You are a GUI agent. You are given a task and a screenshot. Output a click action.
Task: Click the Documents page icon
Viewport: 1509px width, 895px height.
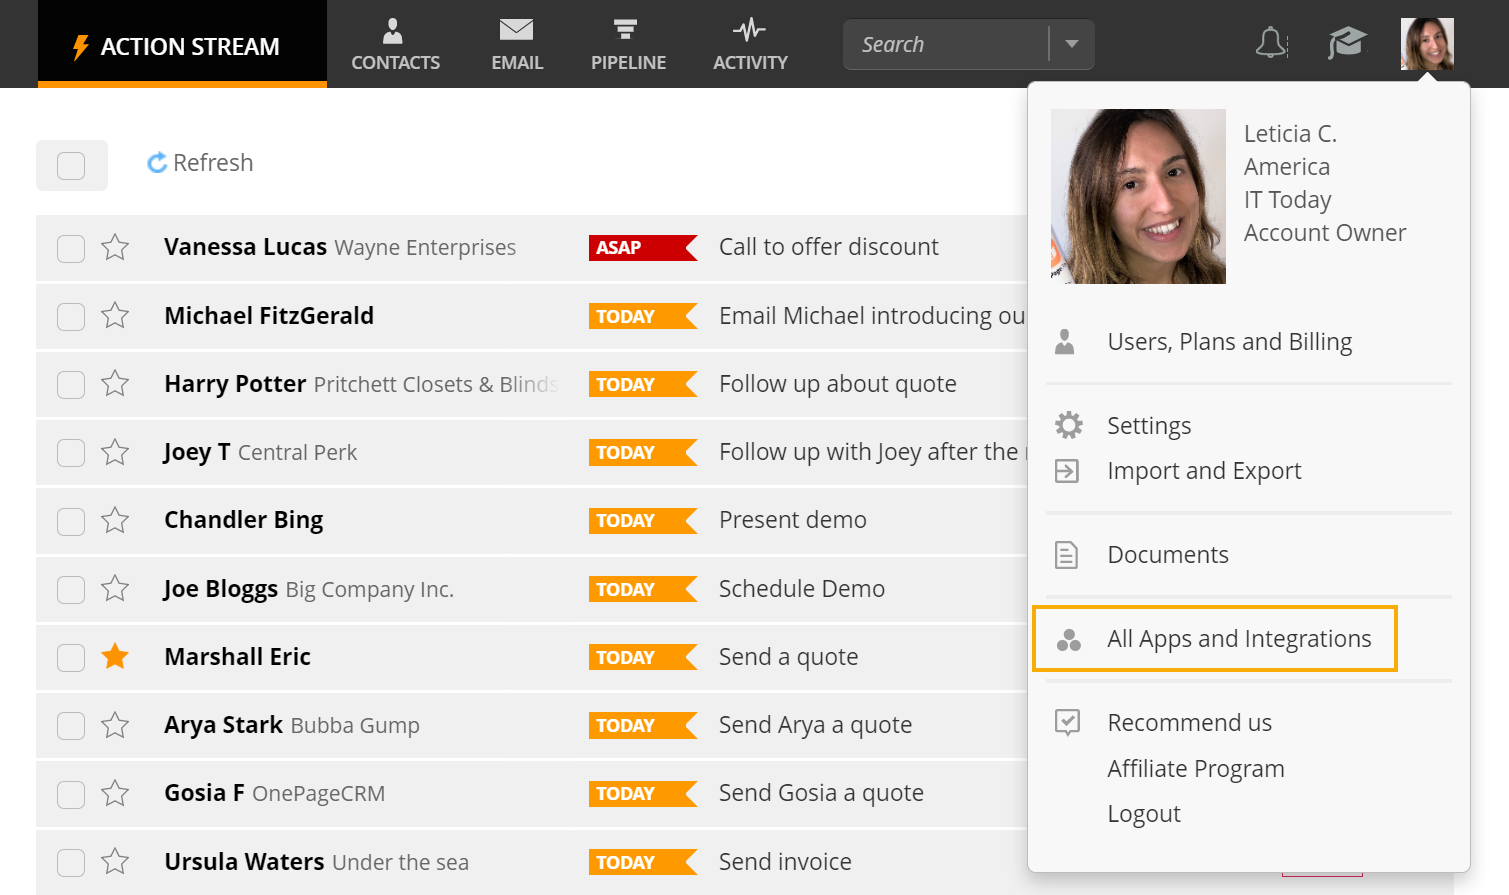click(1067, 555)
